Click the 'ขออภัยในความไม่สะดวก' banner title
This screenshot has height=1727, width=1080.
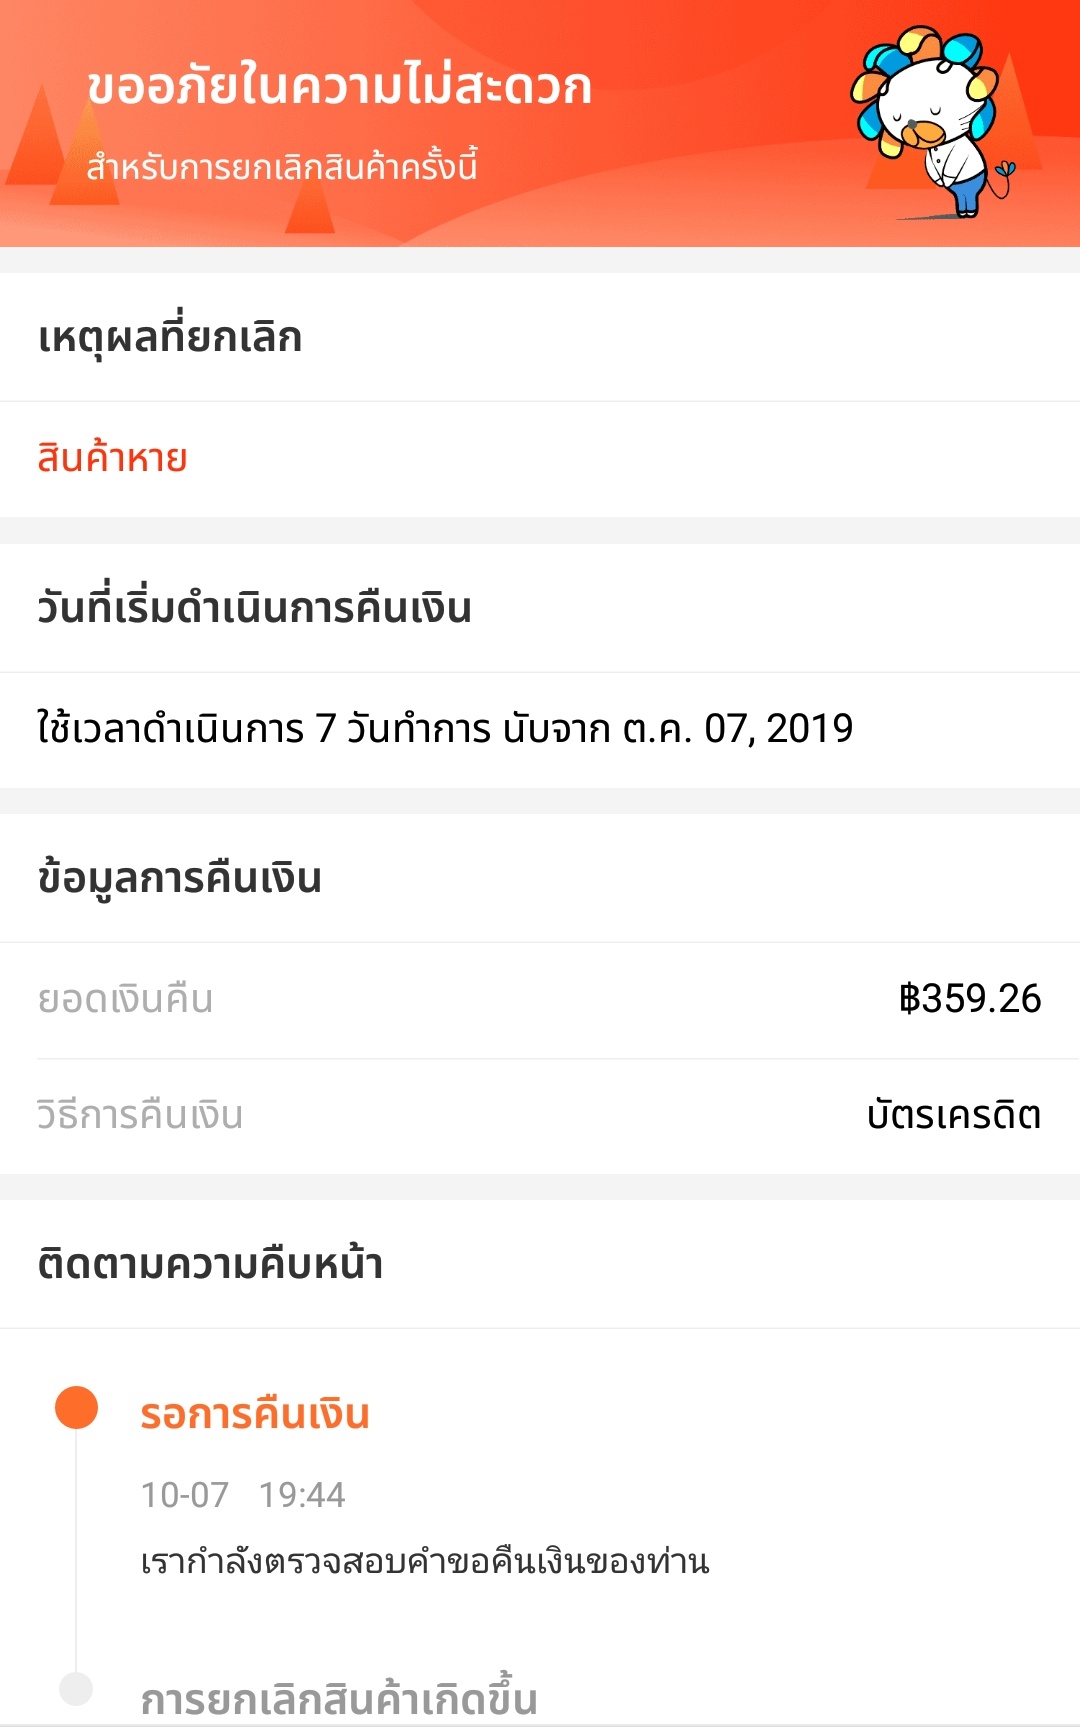click(x=339, y=85)
